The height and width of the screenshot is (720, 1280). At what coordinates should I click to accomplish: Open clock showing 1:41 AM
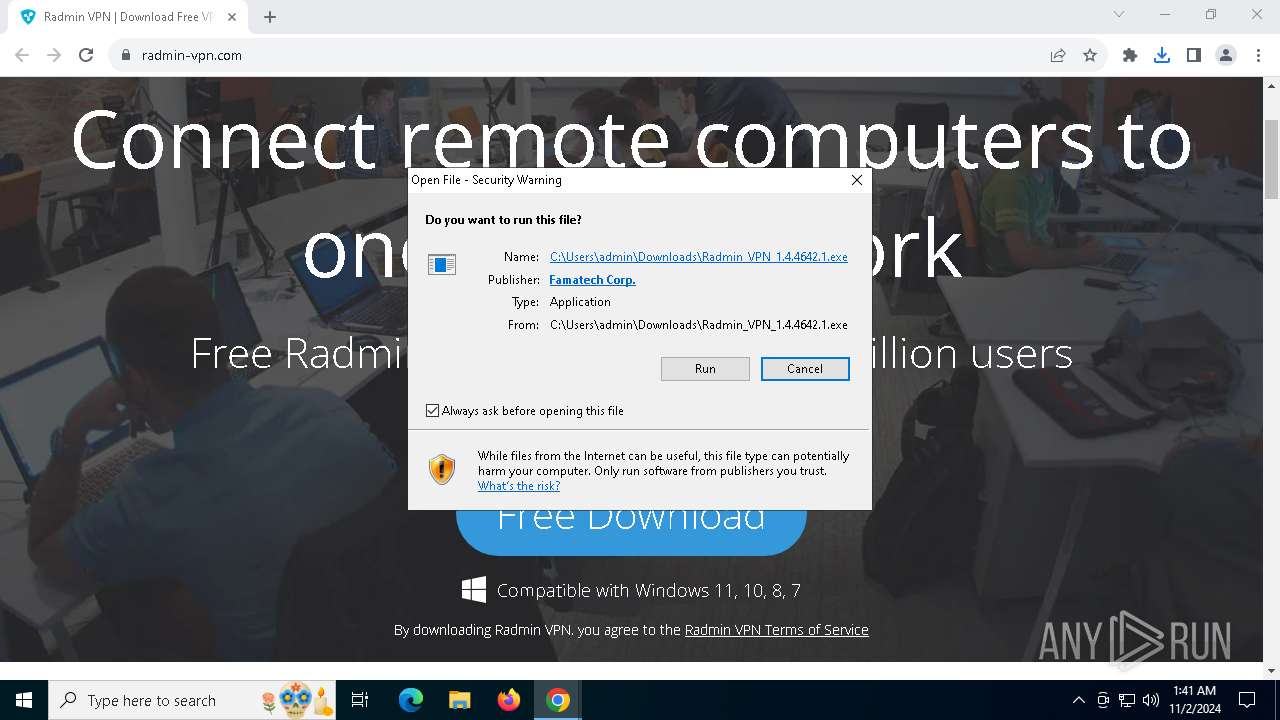(1194, 700)
